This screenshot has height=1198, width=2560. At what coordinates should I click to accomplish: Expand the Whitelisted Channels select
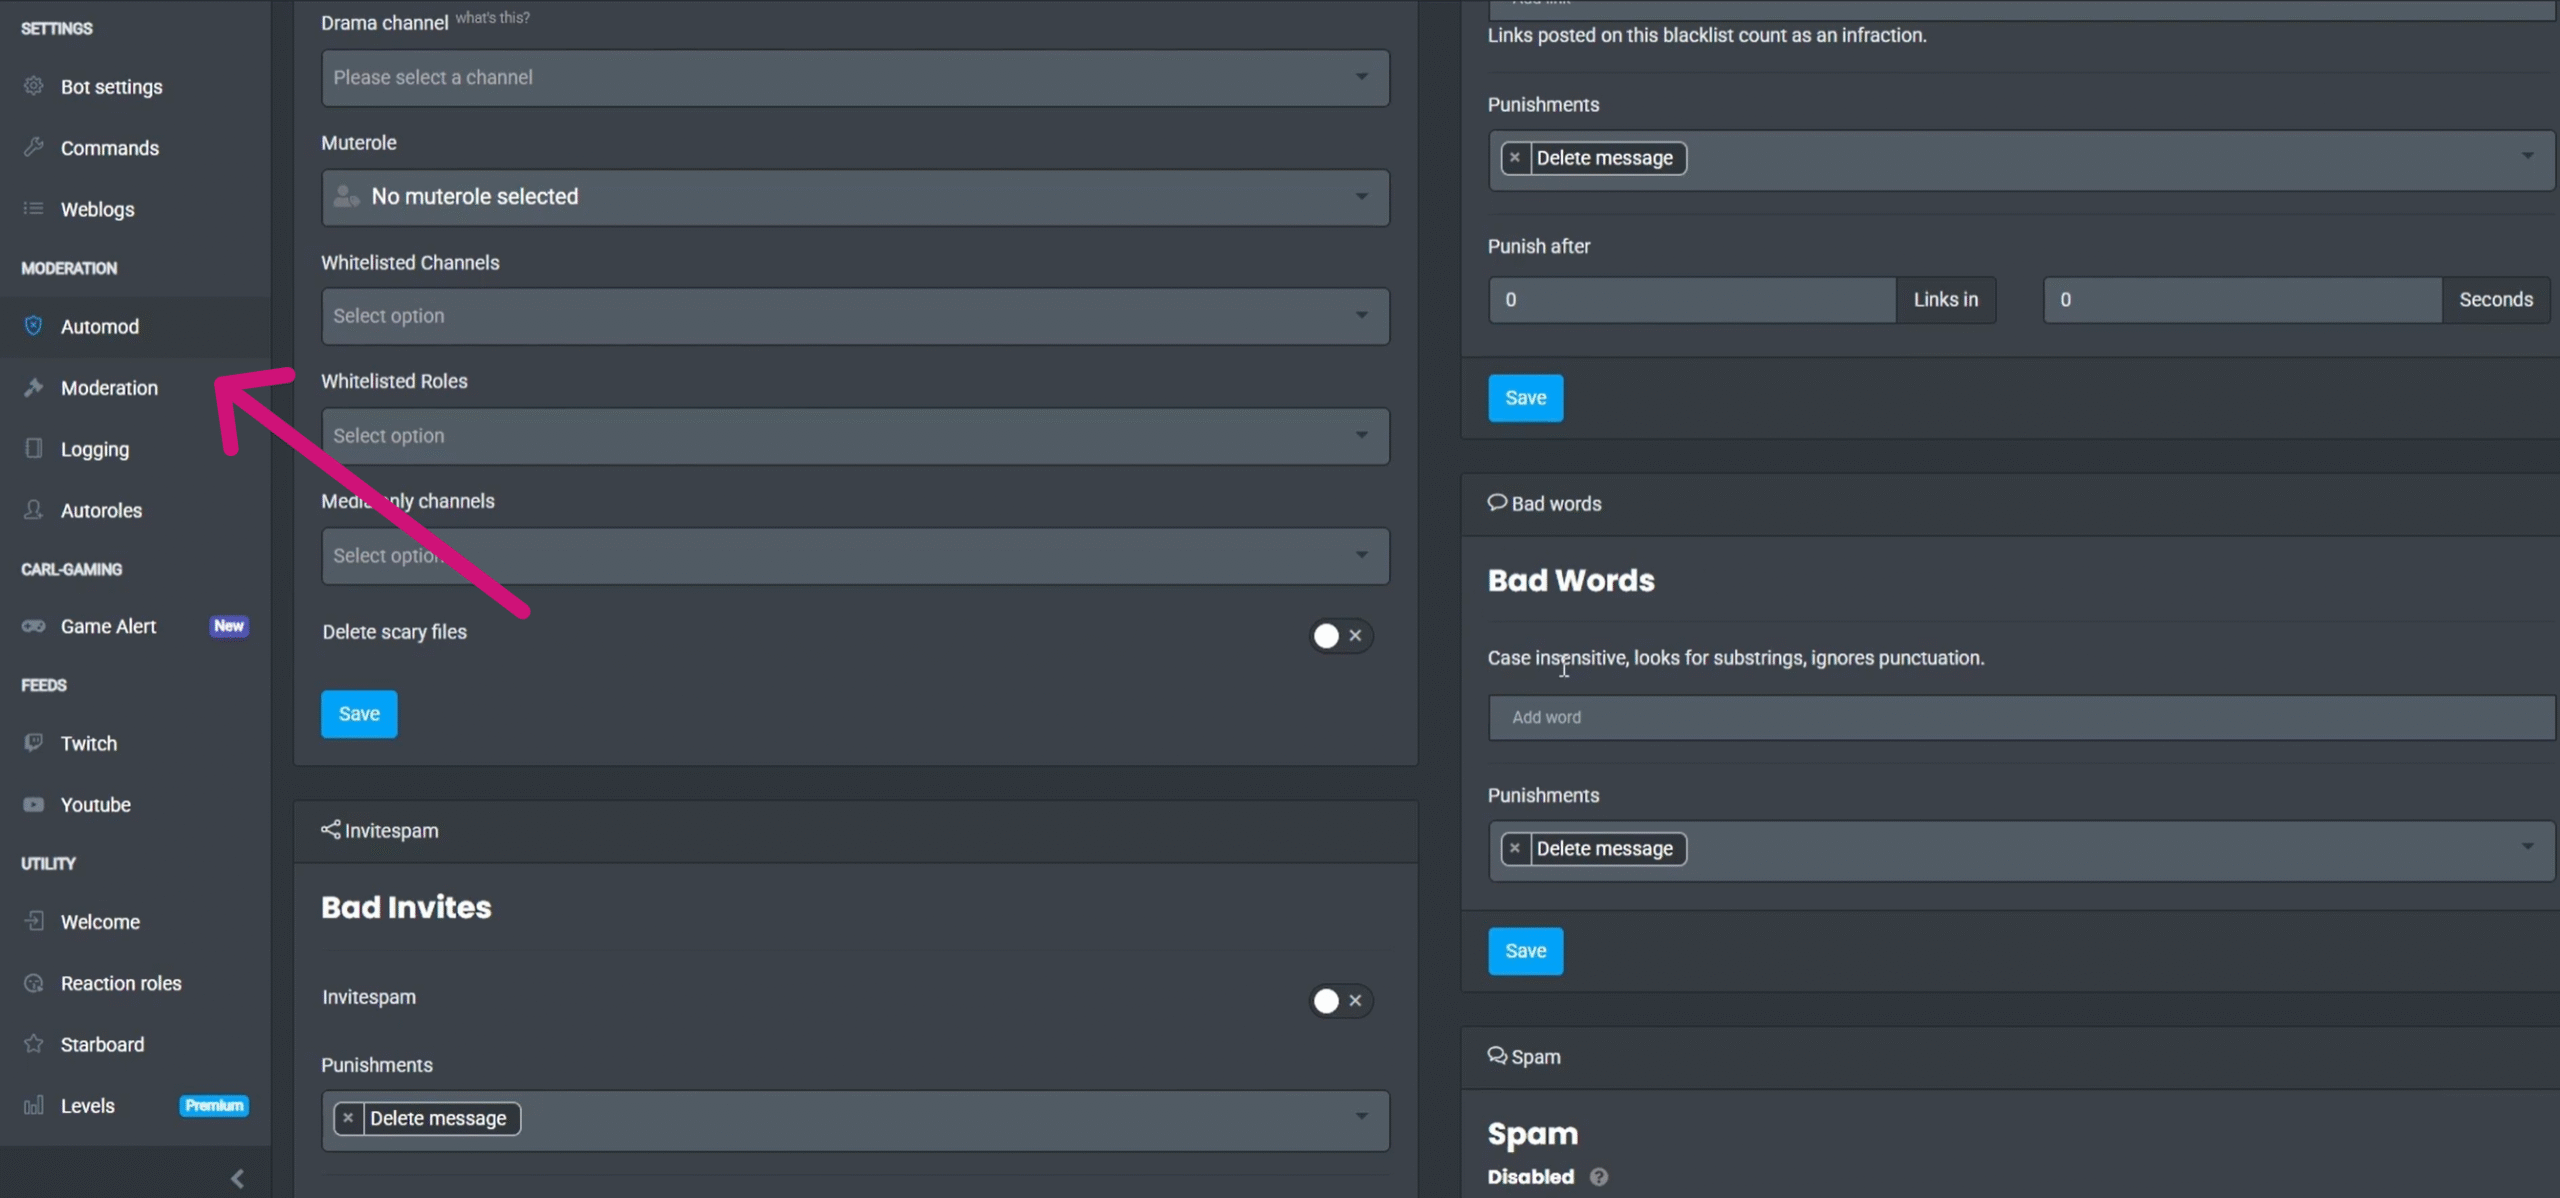coord(855,316)
